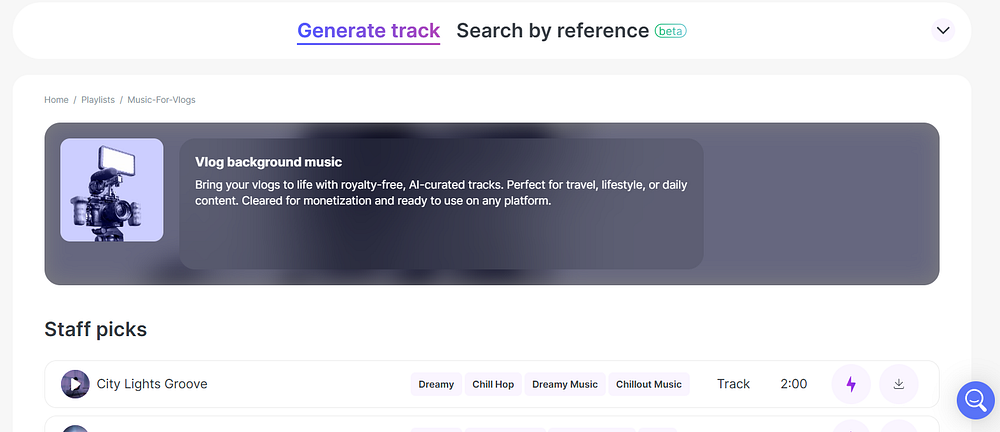Click the purple lightning bolt icon
This screenshot has height=432, width=1000.
click(851, 384)
